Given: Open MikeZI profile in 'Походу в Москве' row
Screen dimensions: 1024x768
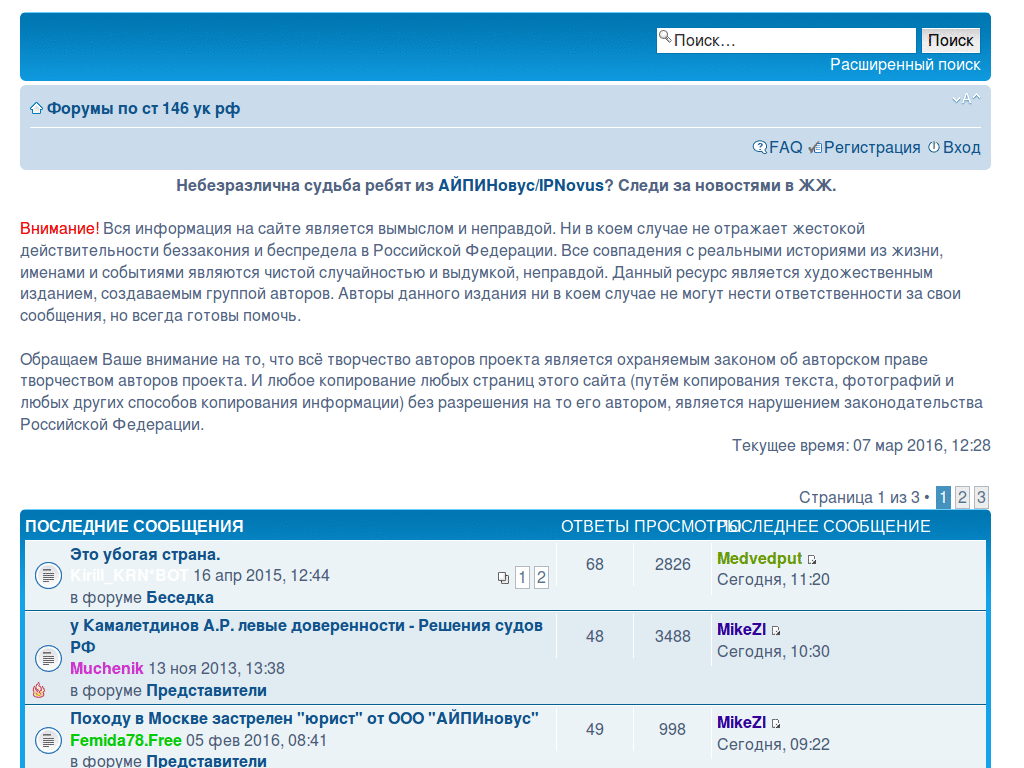Looking at the screenshot, I should (x=741, y=722).
